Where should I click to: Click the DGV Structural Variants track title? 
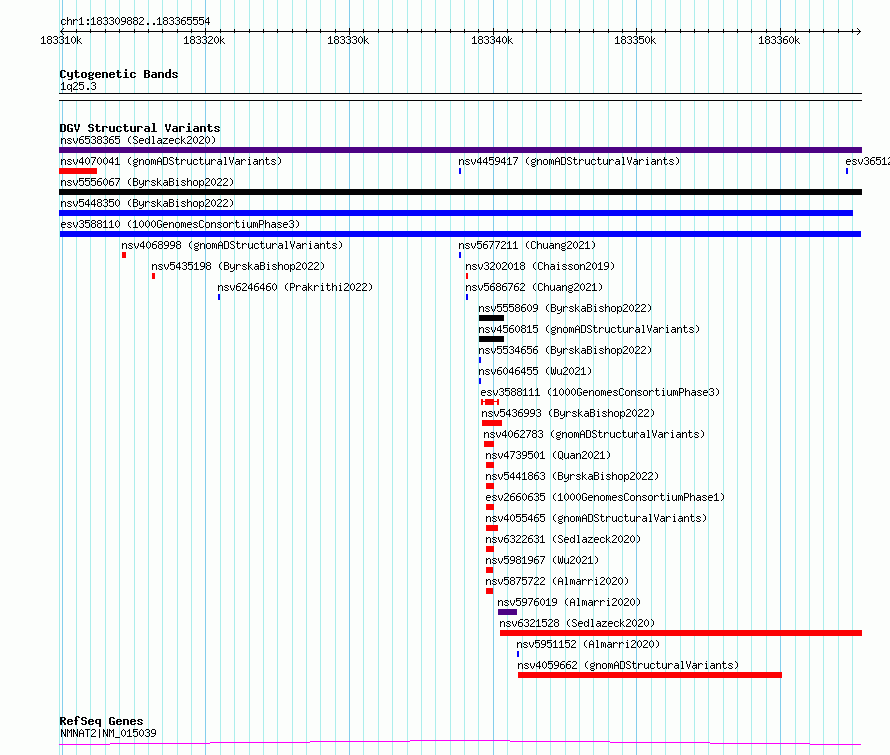(140, 128)
